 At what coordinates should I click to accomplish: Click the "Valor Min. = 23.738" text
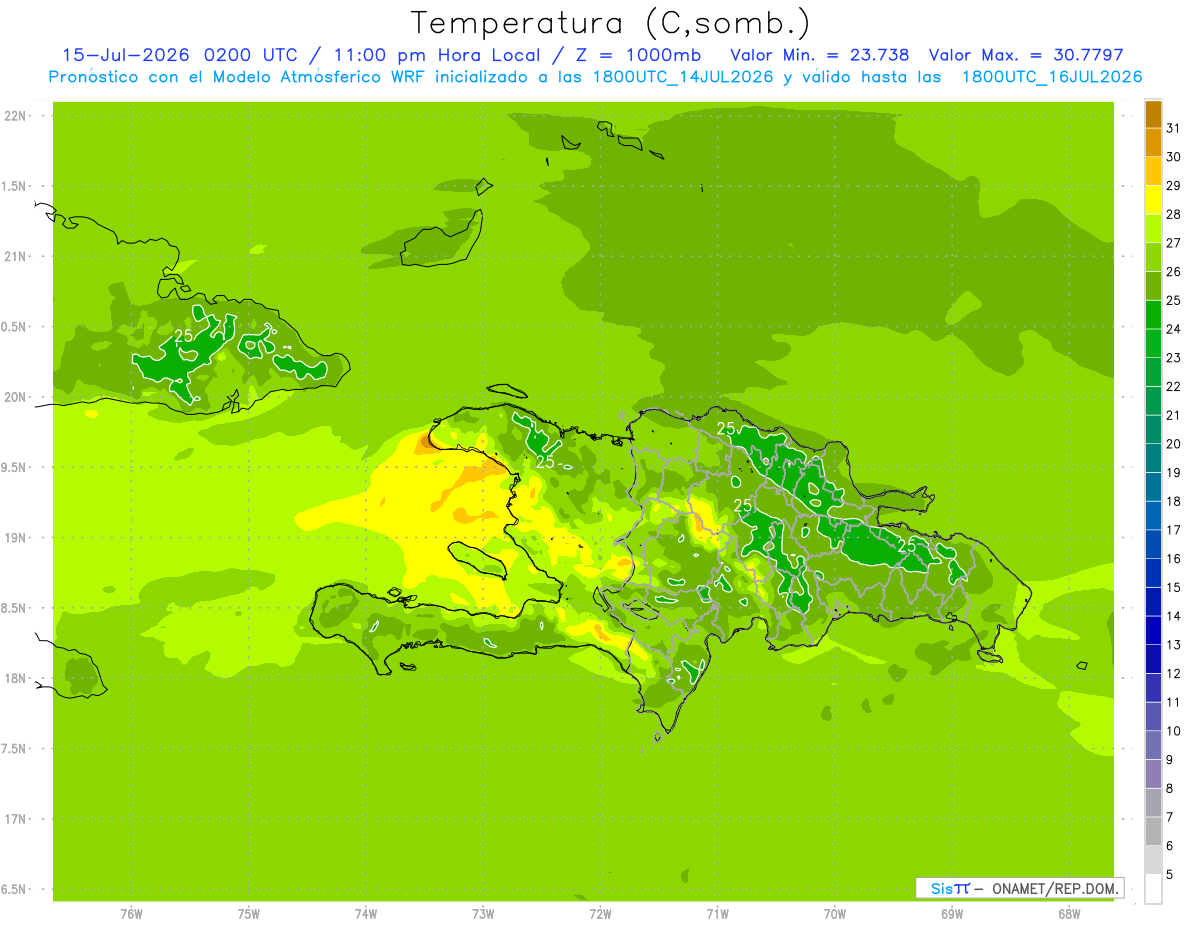coord(820,55)
